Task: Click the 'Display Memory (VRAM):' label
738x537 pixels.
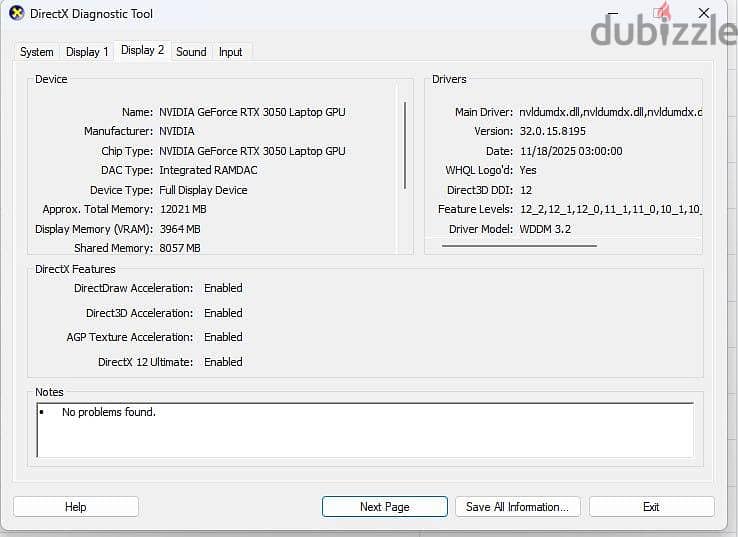Action: coord(94,229)
